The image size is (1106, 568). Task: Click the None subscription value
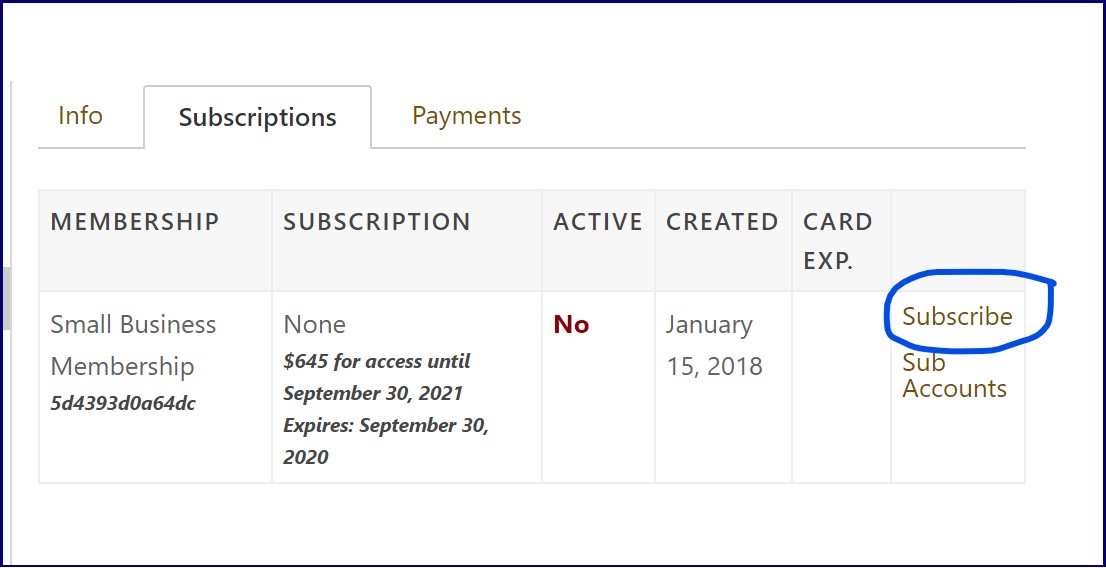click(x=315, y=325)
